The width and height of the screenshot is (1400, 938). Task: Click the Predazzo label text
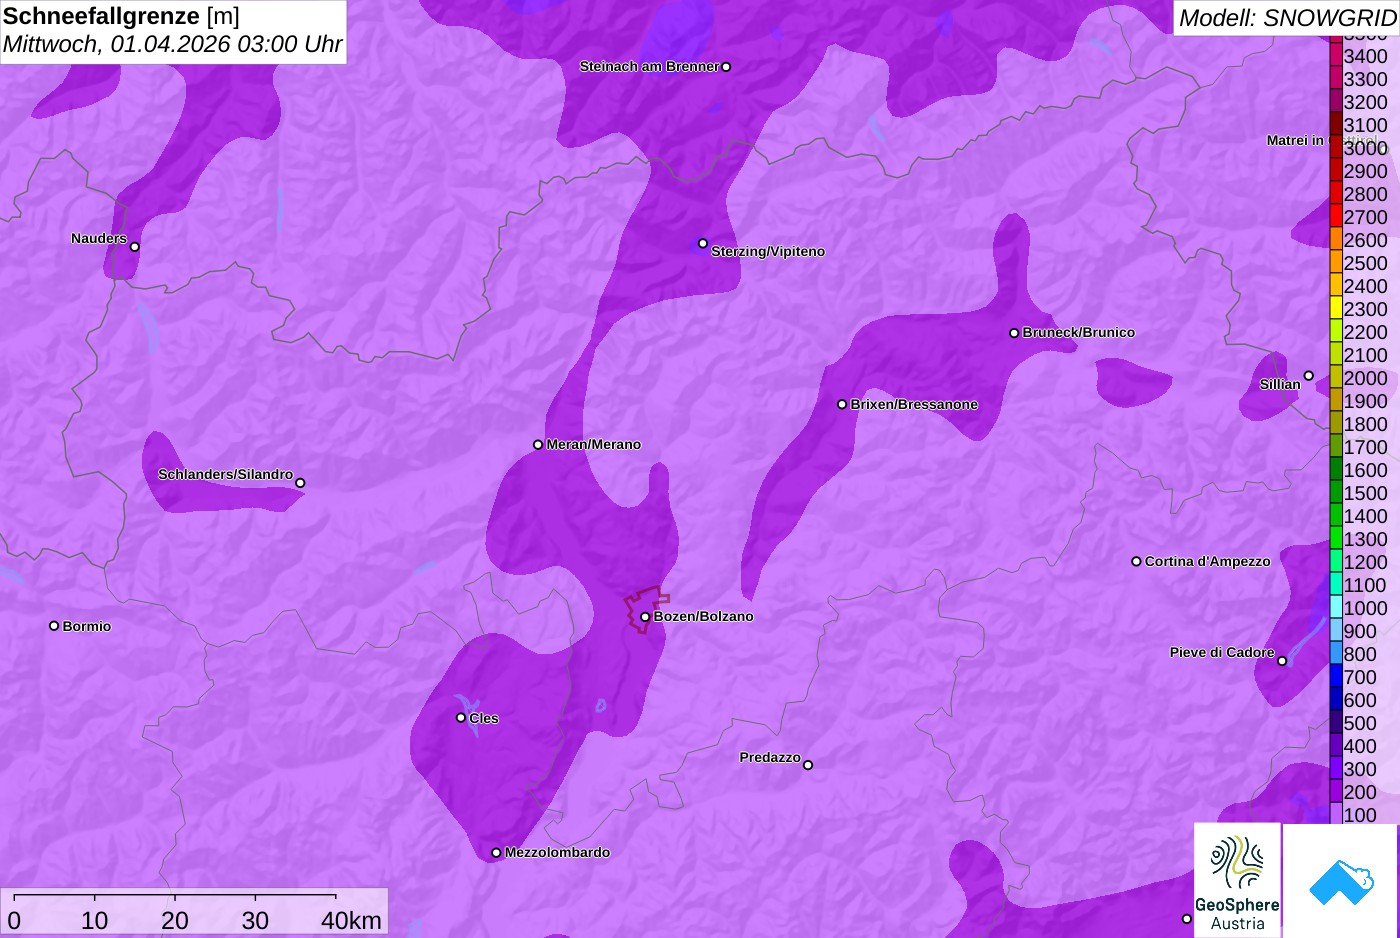click(x=770, y=757)
